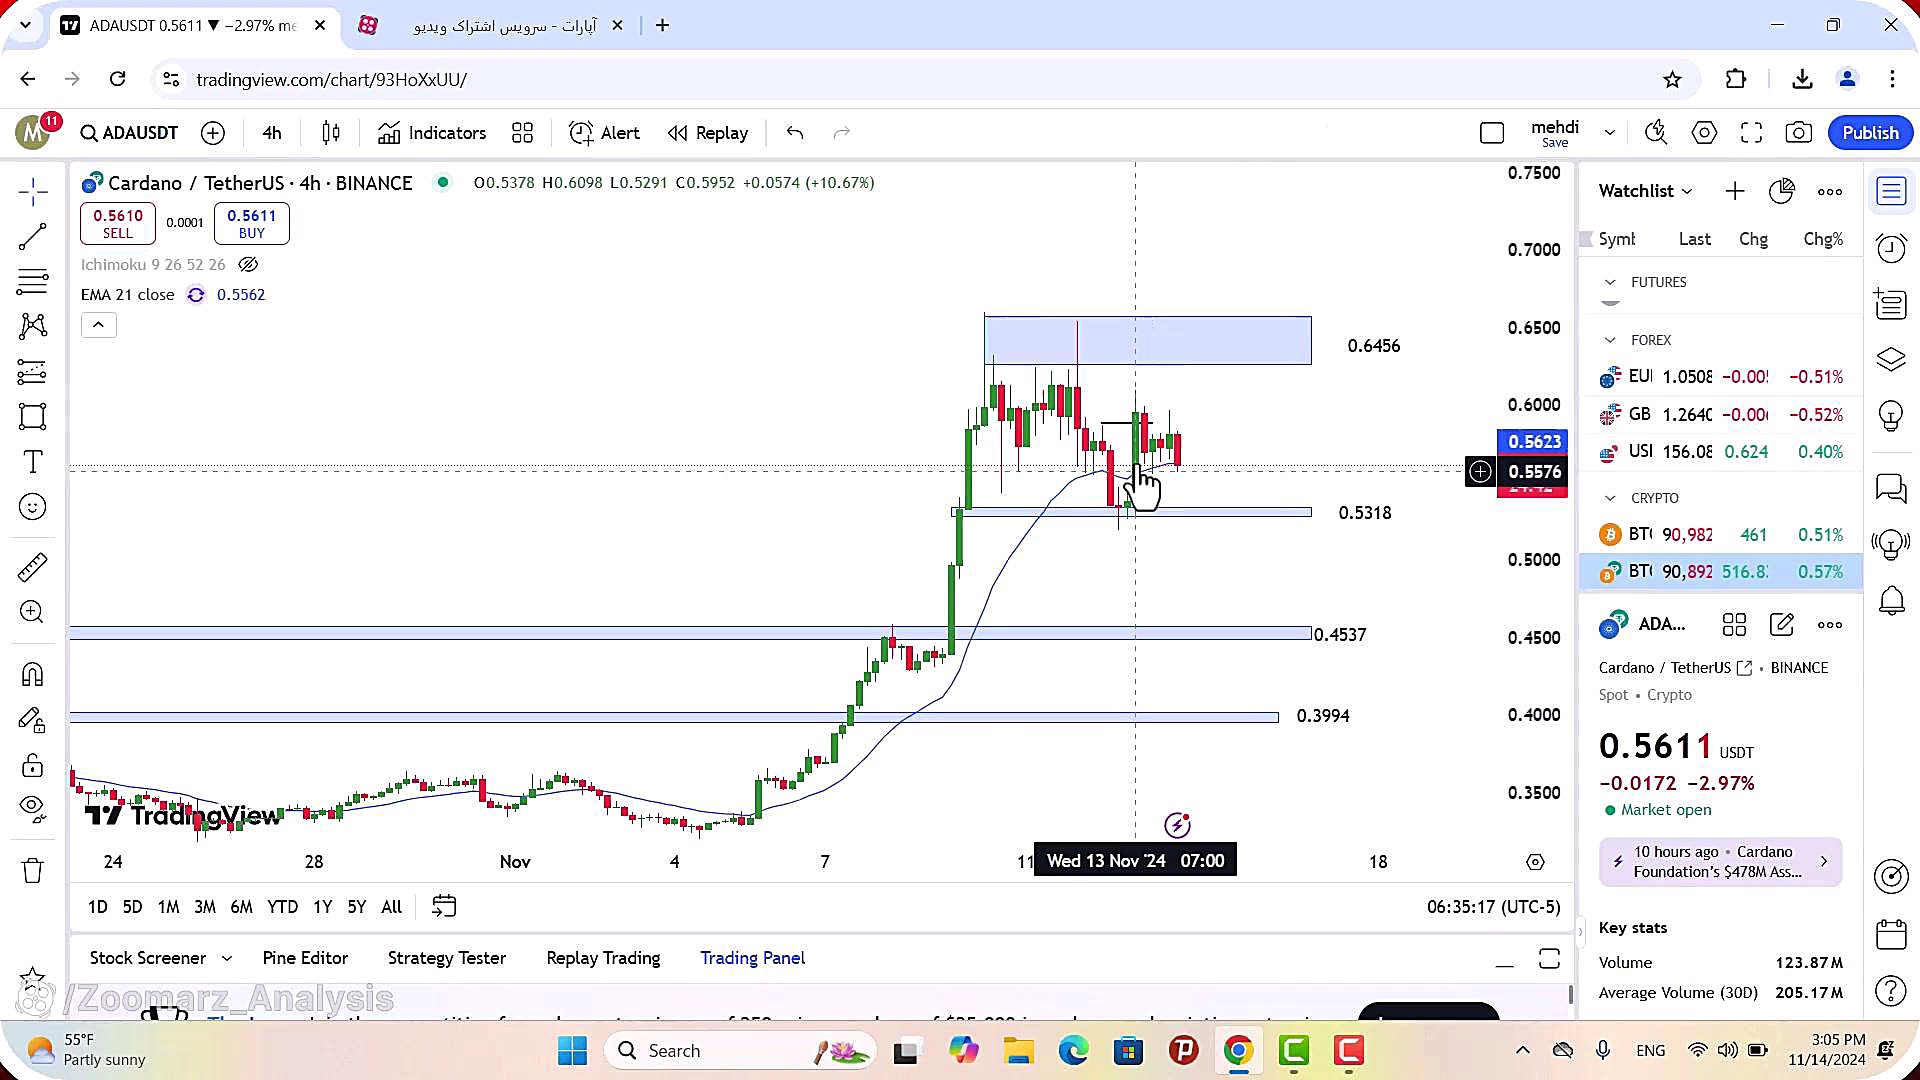This screenshot has height=1080, width=1920.
Task: Open timezone 06:35:17 (UTC-5) menu
Action: [x=1493, y=907]
